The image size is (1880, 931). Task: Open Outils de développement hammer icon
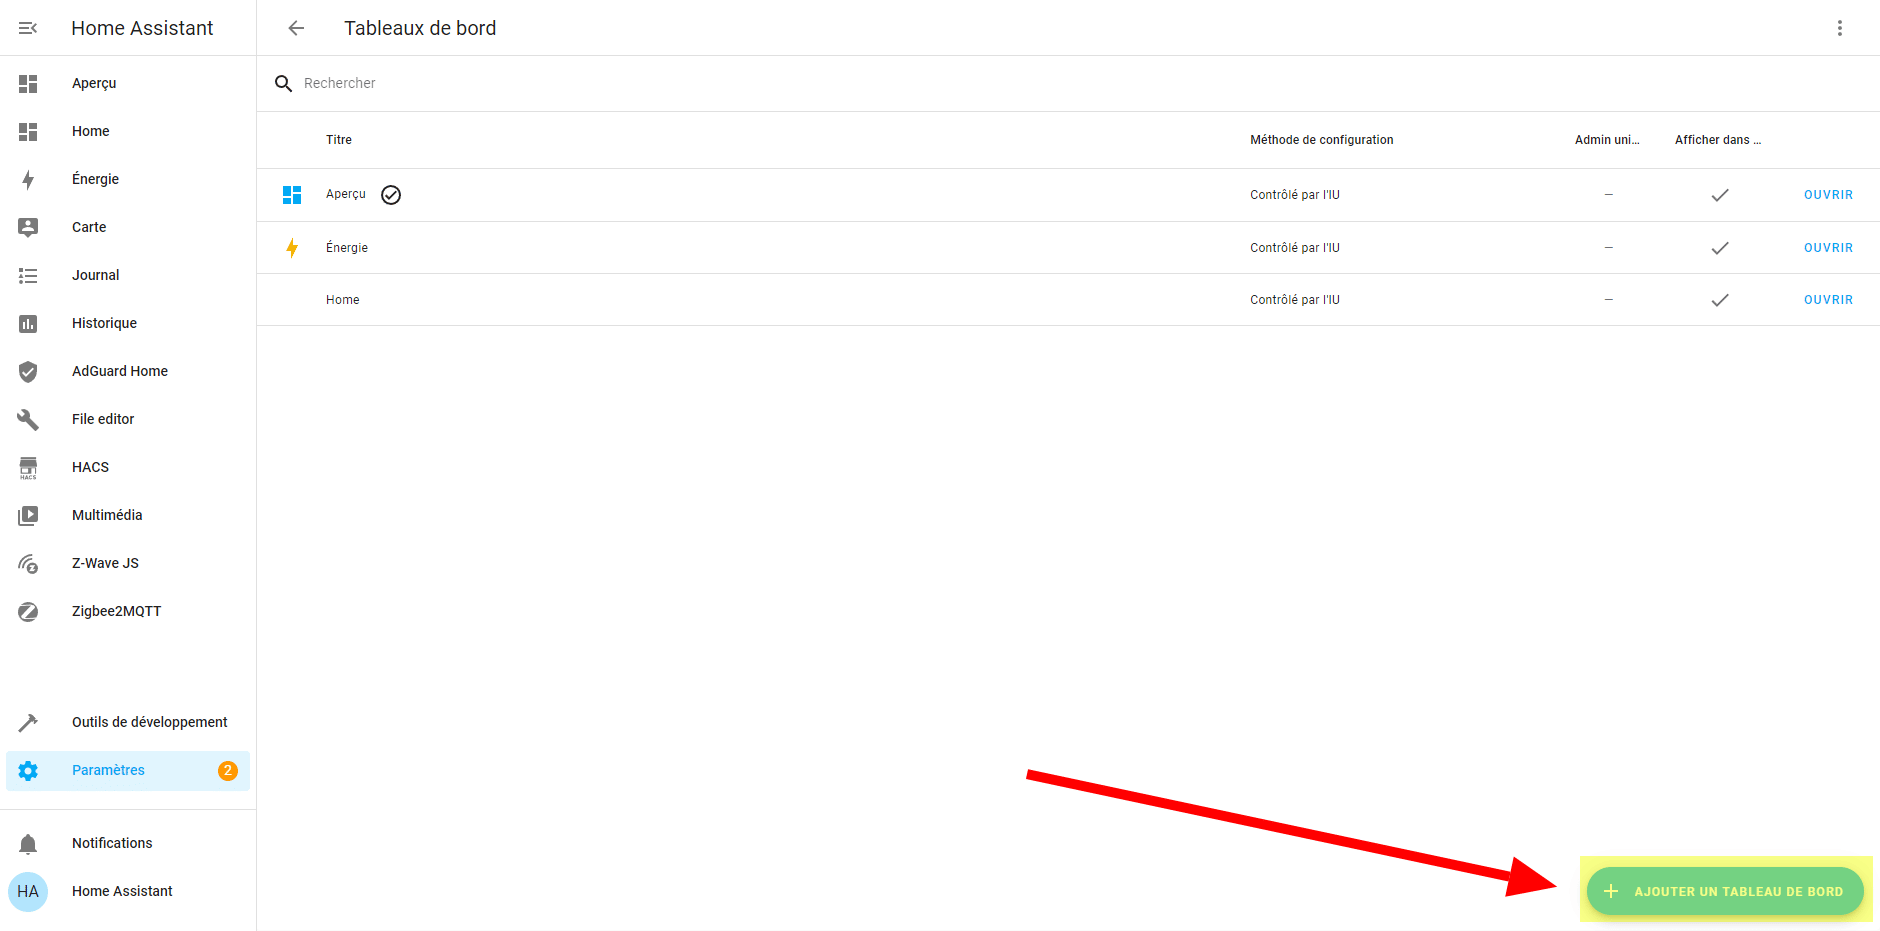28,723
